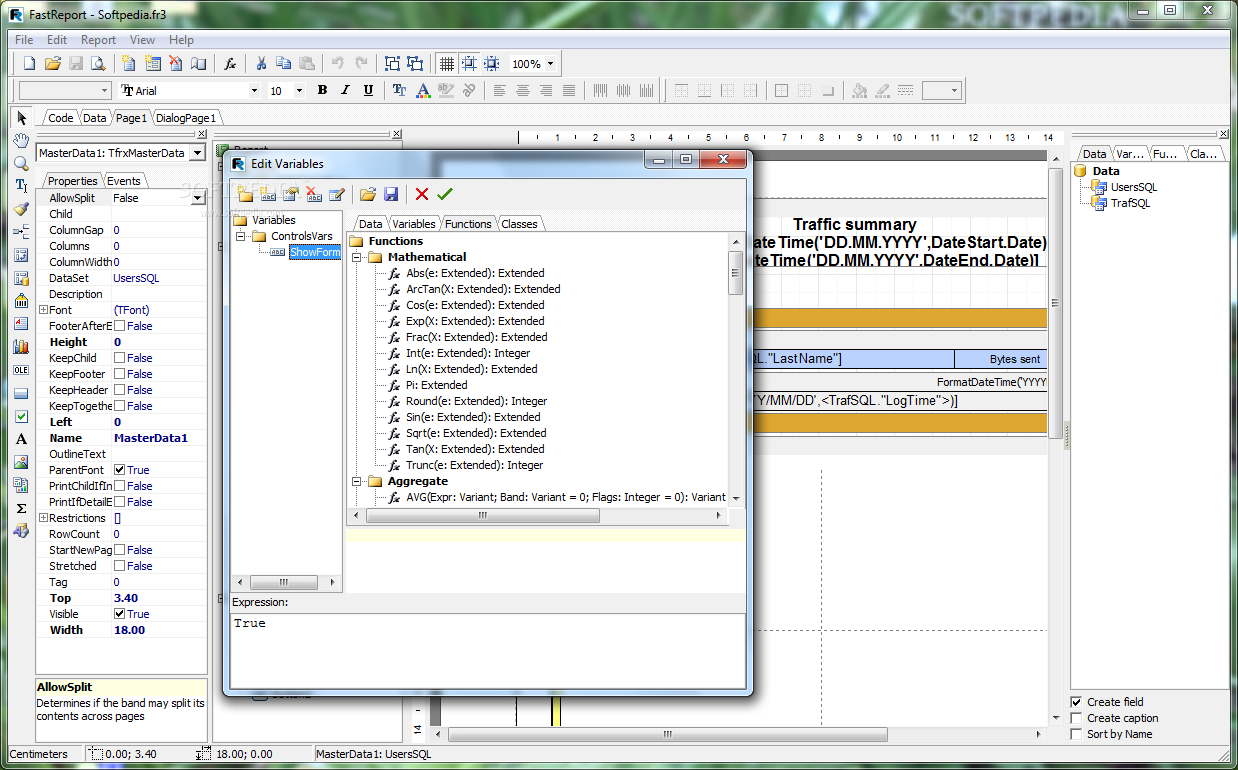Screen dimensions: 1238x770
Task: Confirm changes with the green checkmark
Action: (445, 194)
